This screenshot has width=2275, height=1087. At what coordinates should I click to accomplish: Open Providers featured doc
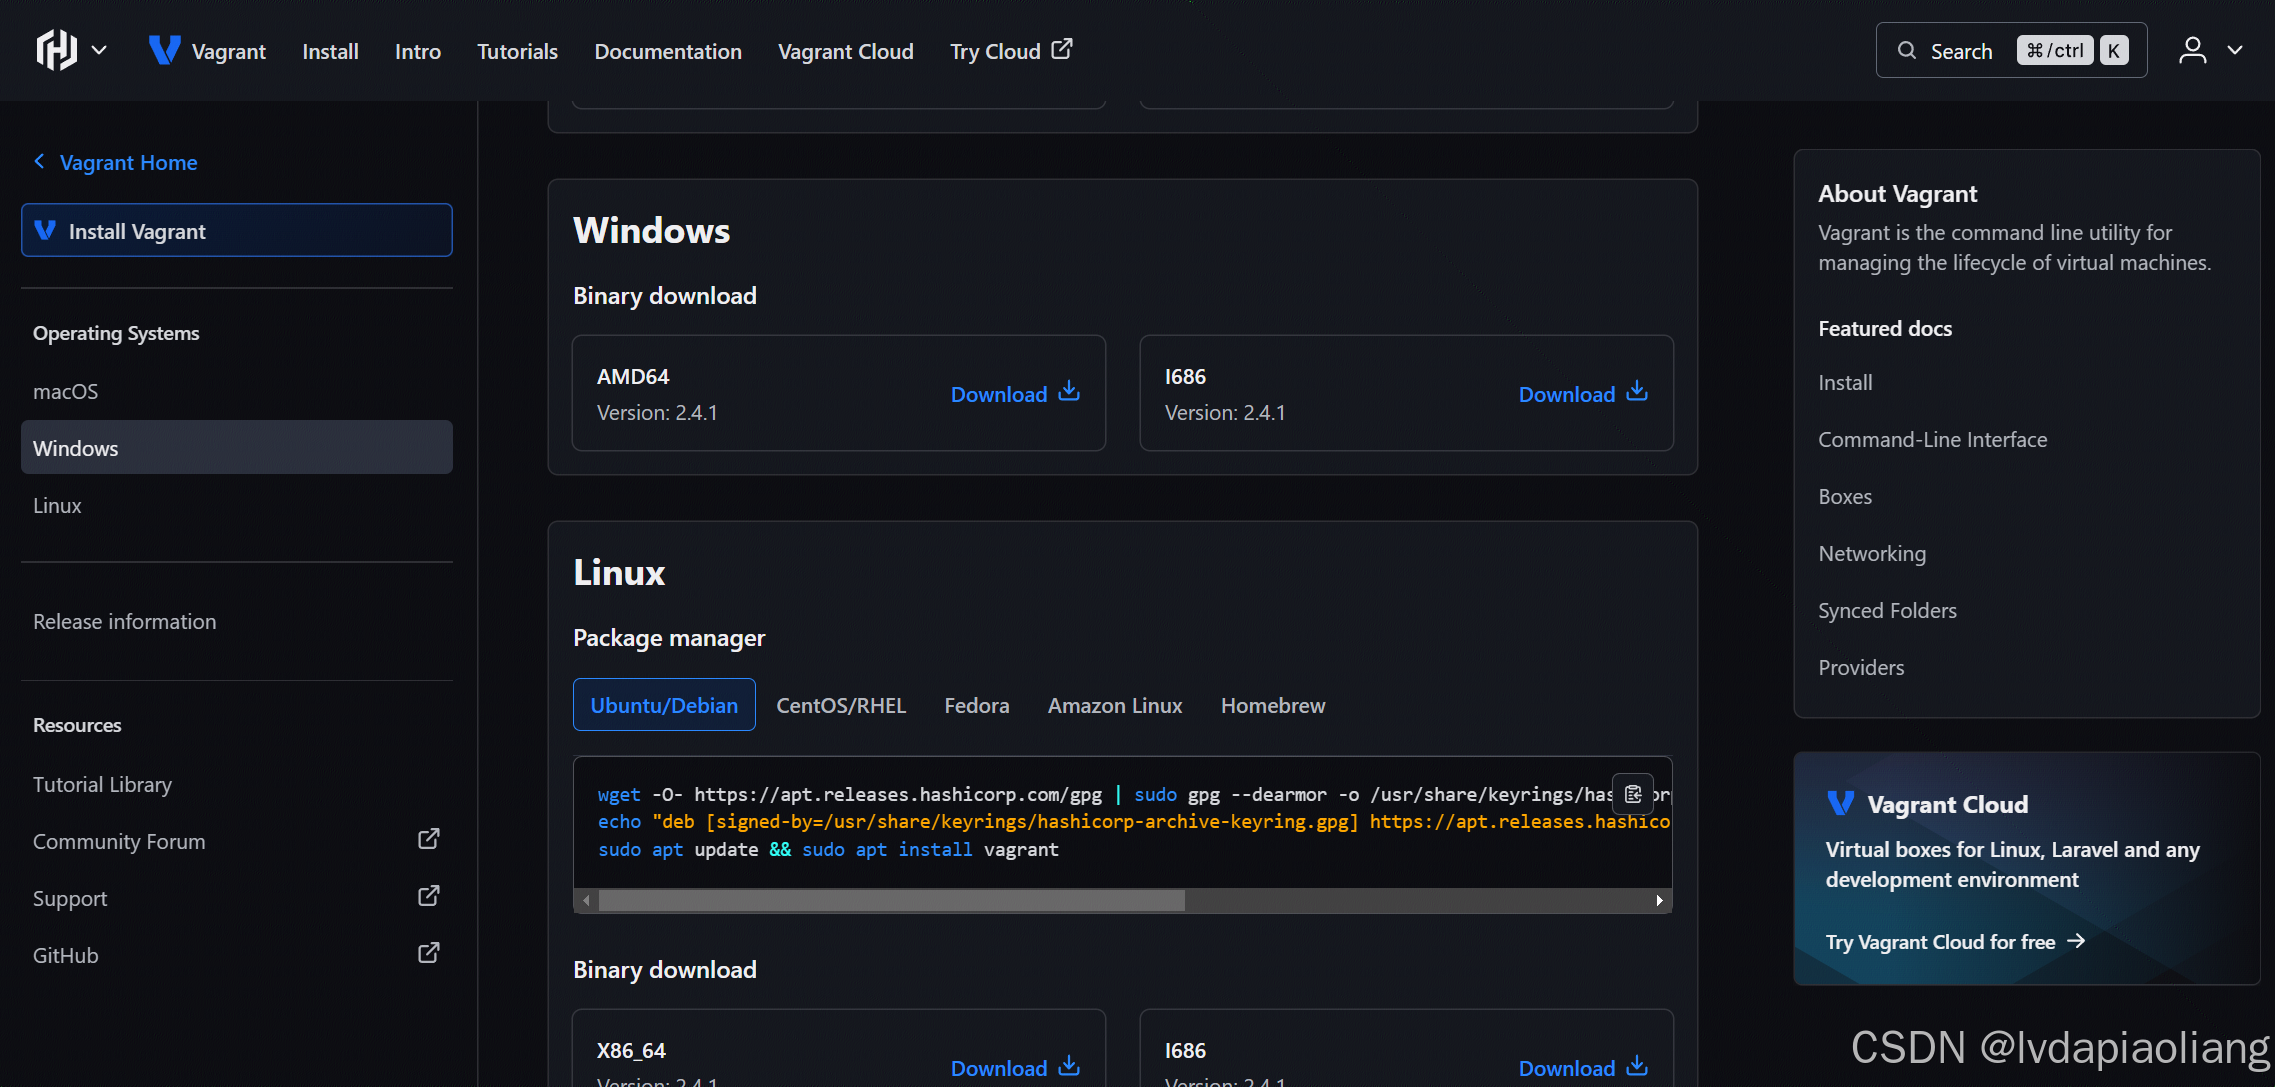pyautogui.click(x=1861, y=667)
